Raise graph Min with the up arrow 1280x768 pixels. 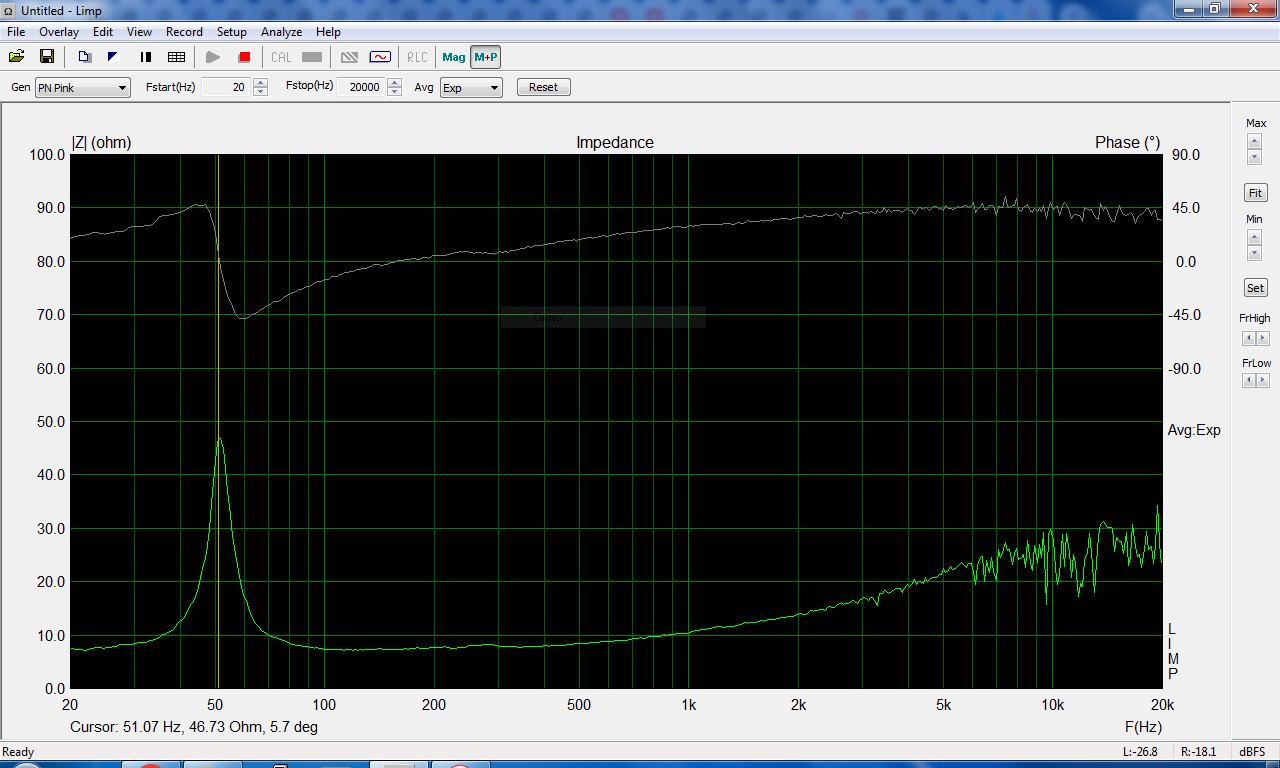pyautogui.click(x=1255, y=237)
